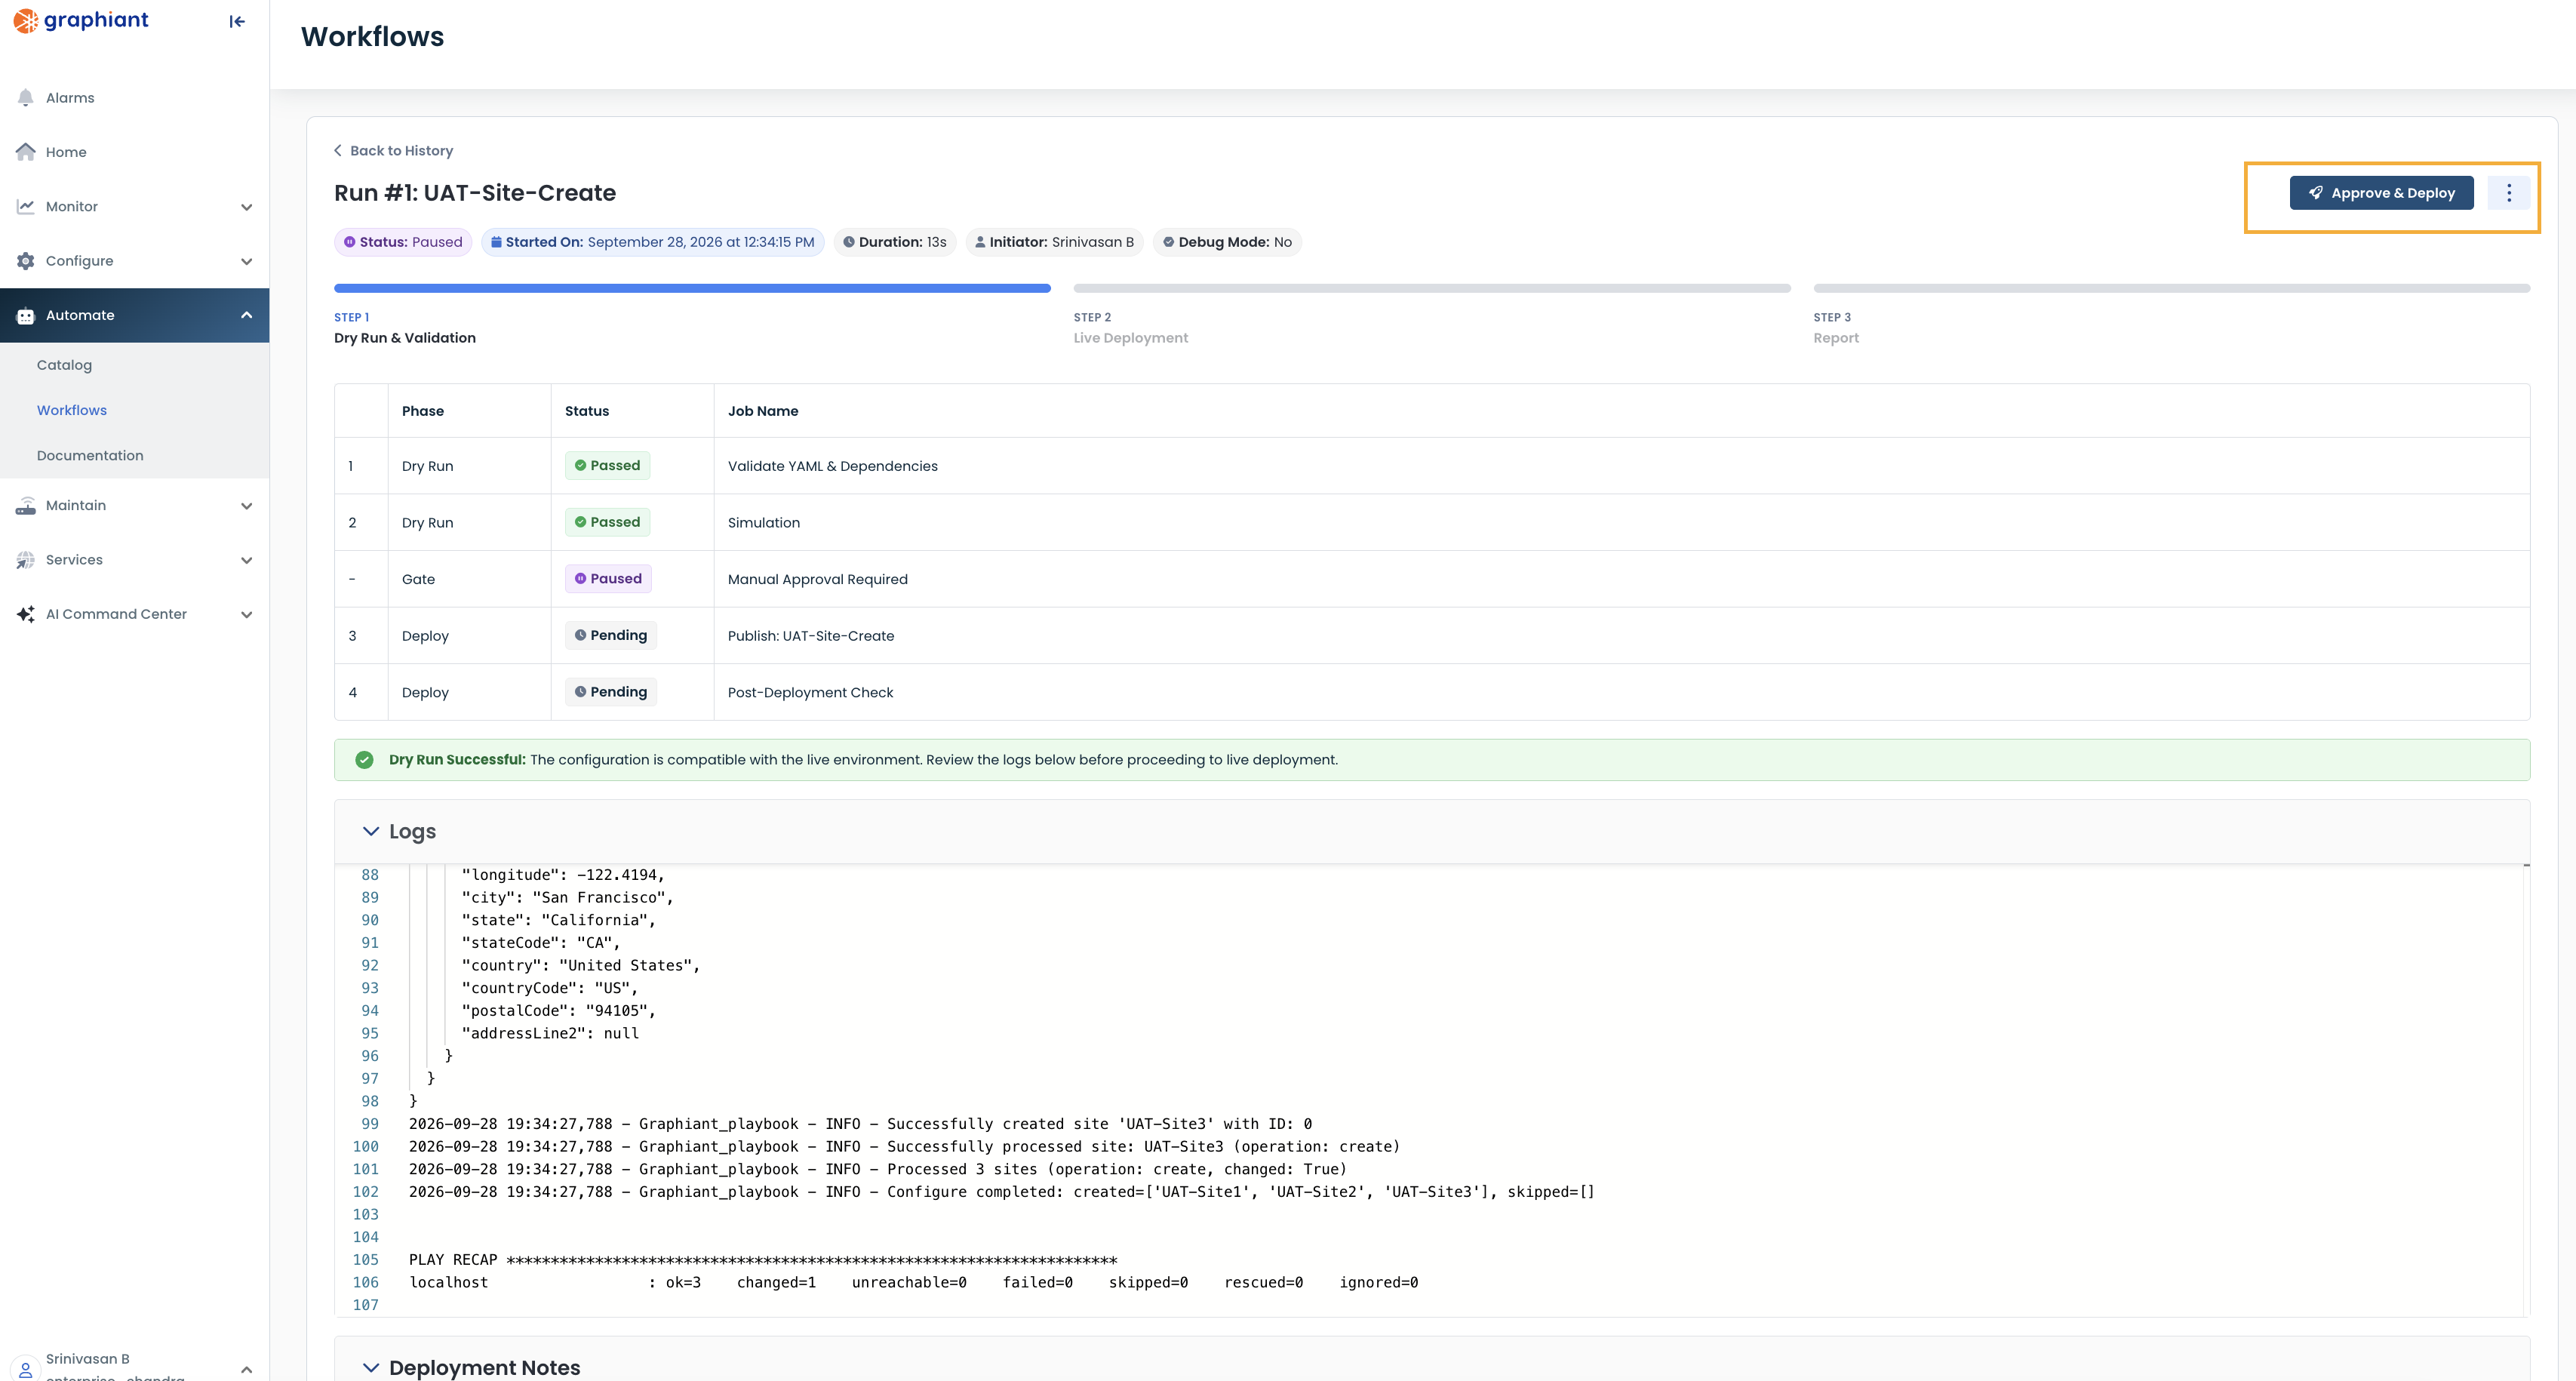
Task: Click the Run #1: UAT-Site-Create heading
Action: 475,193
